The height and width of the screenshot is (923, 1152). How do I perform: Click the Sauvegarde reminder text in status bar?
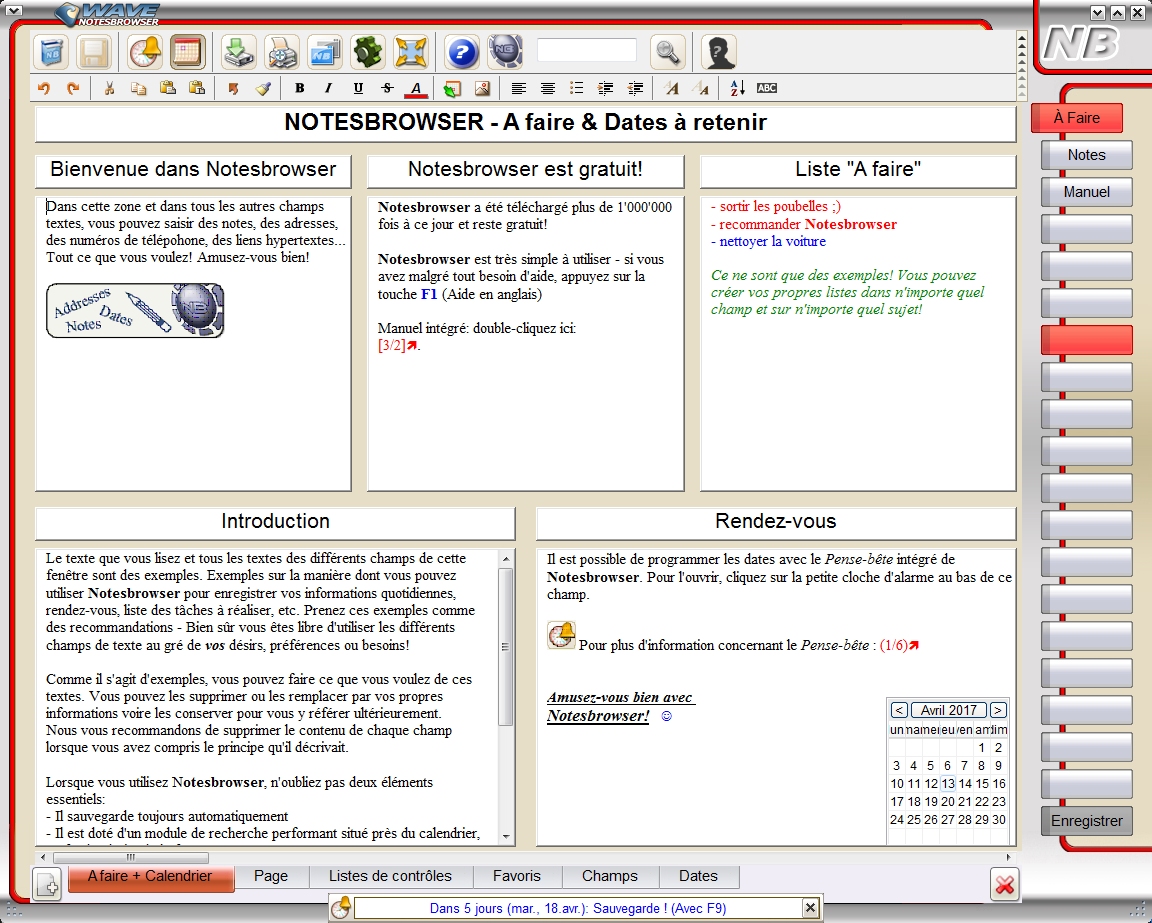click(577, 908)
